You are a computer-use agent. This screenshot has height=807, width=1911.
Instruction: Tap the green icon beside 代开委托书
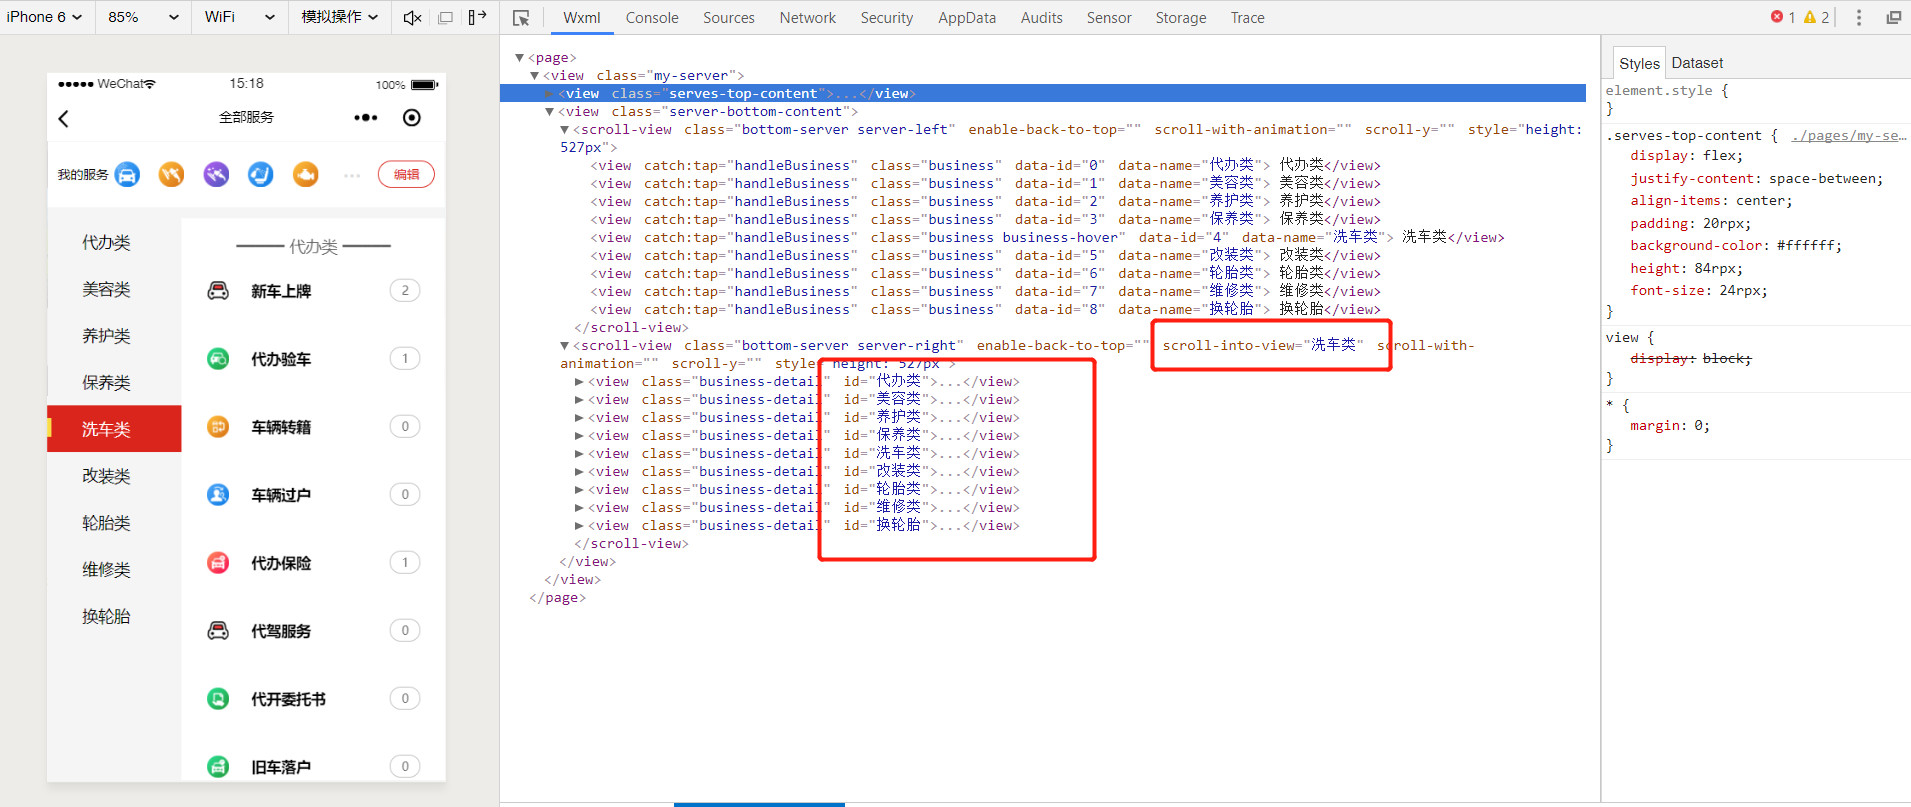[x=218, y=699]
